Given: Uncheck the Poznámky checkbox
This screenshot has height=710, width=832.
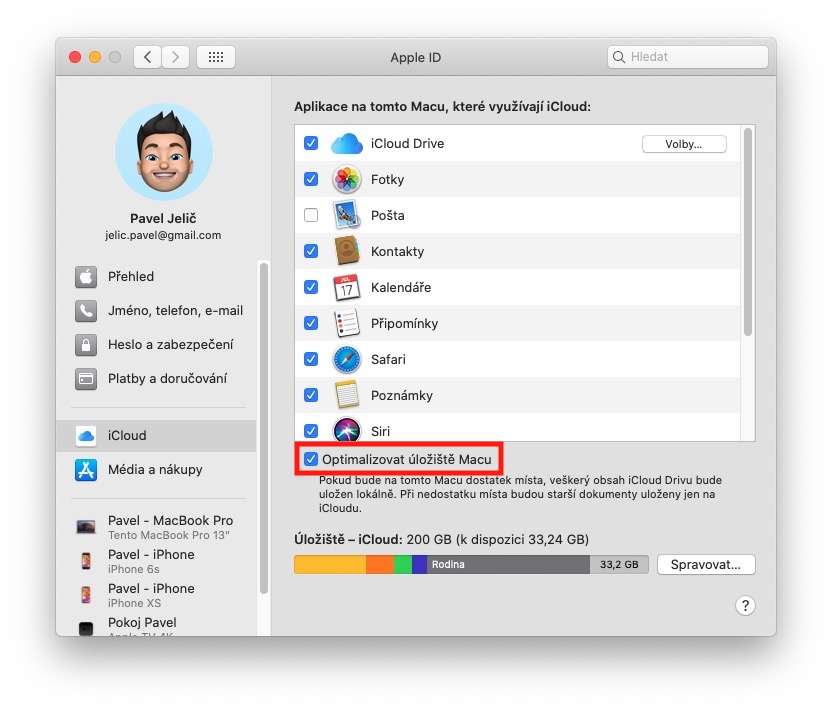Looking at the screenshot, I should pos(311,395).
